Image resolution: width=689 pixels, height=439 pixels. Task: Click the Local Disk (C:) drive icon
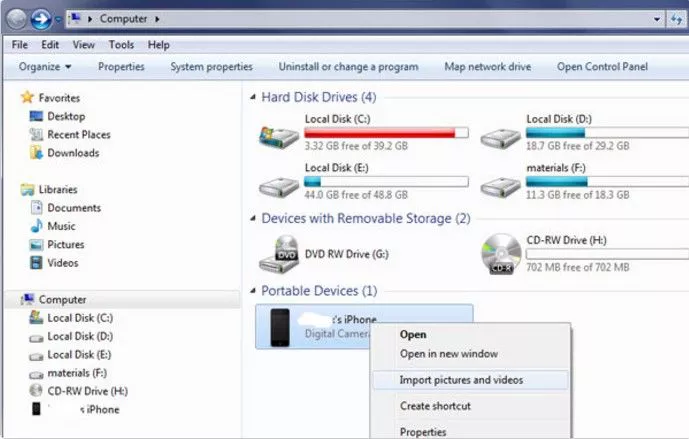point(276,138)
